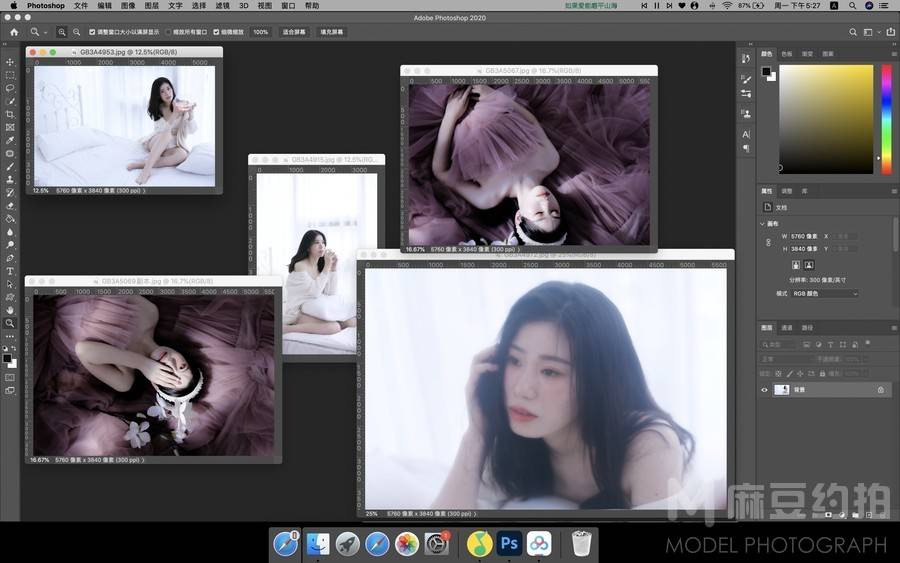The width and height of the screenshot is (900, 563).
Task: Click the share icon in options bar
Action: click(891, 32)
